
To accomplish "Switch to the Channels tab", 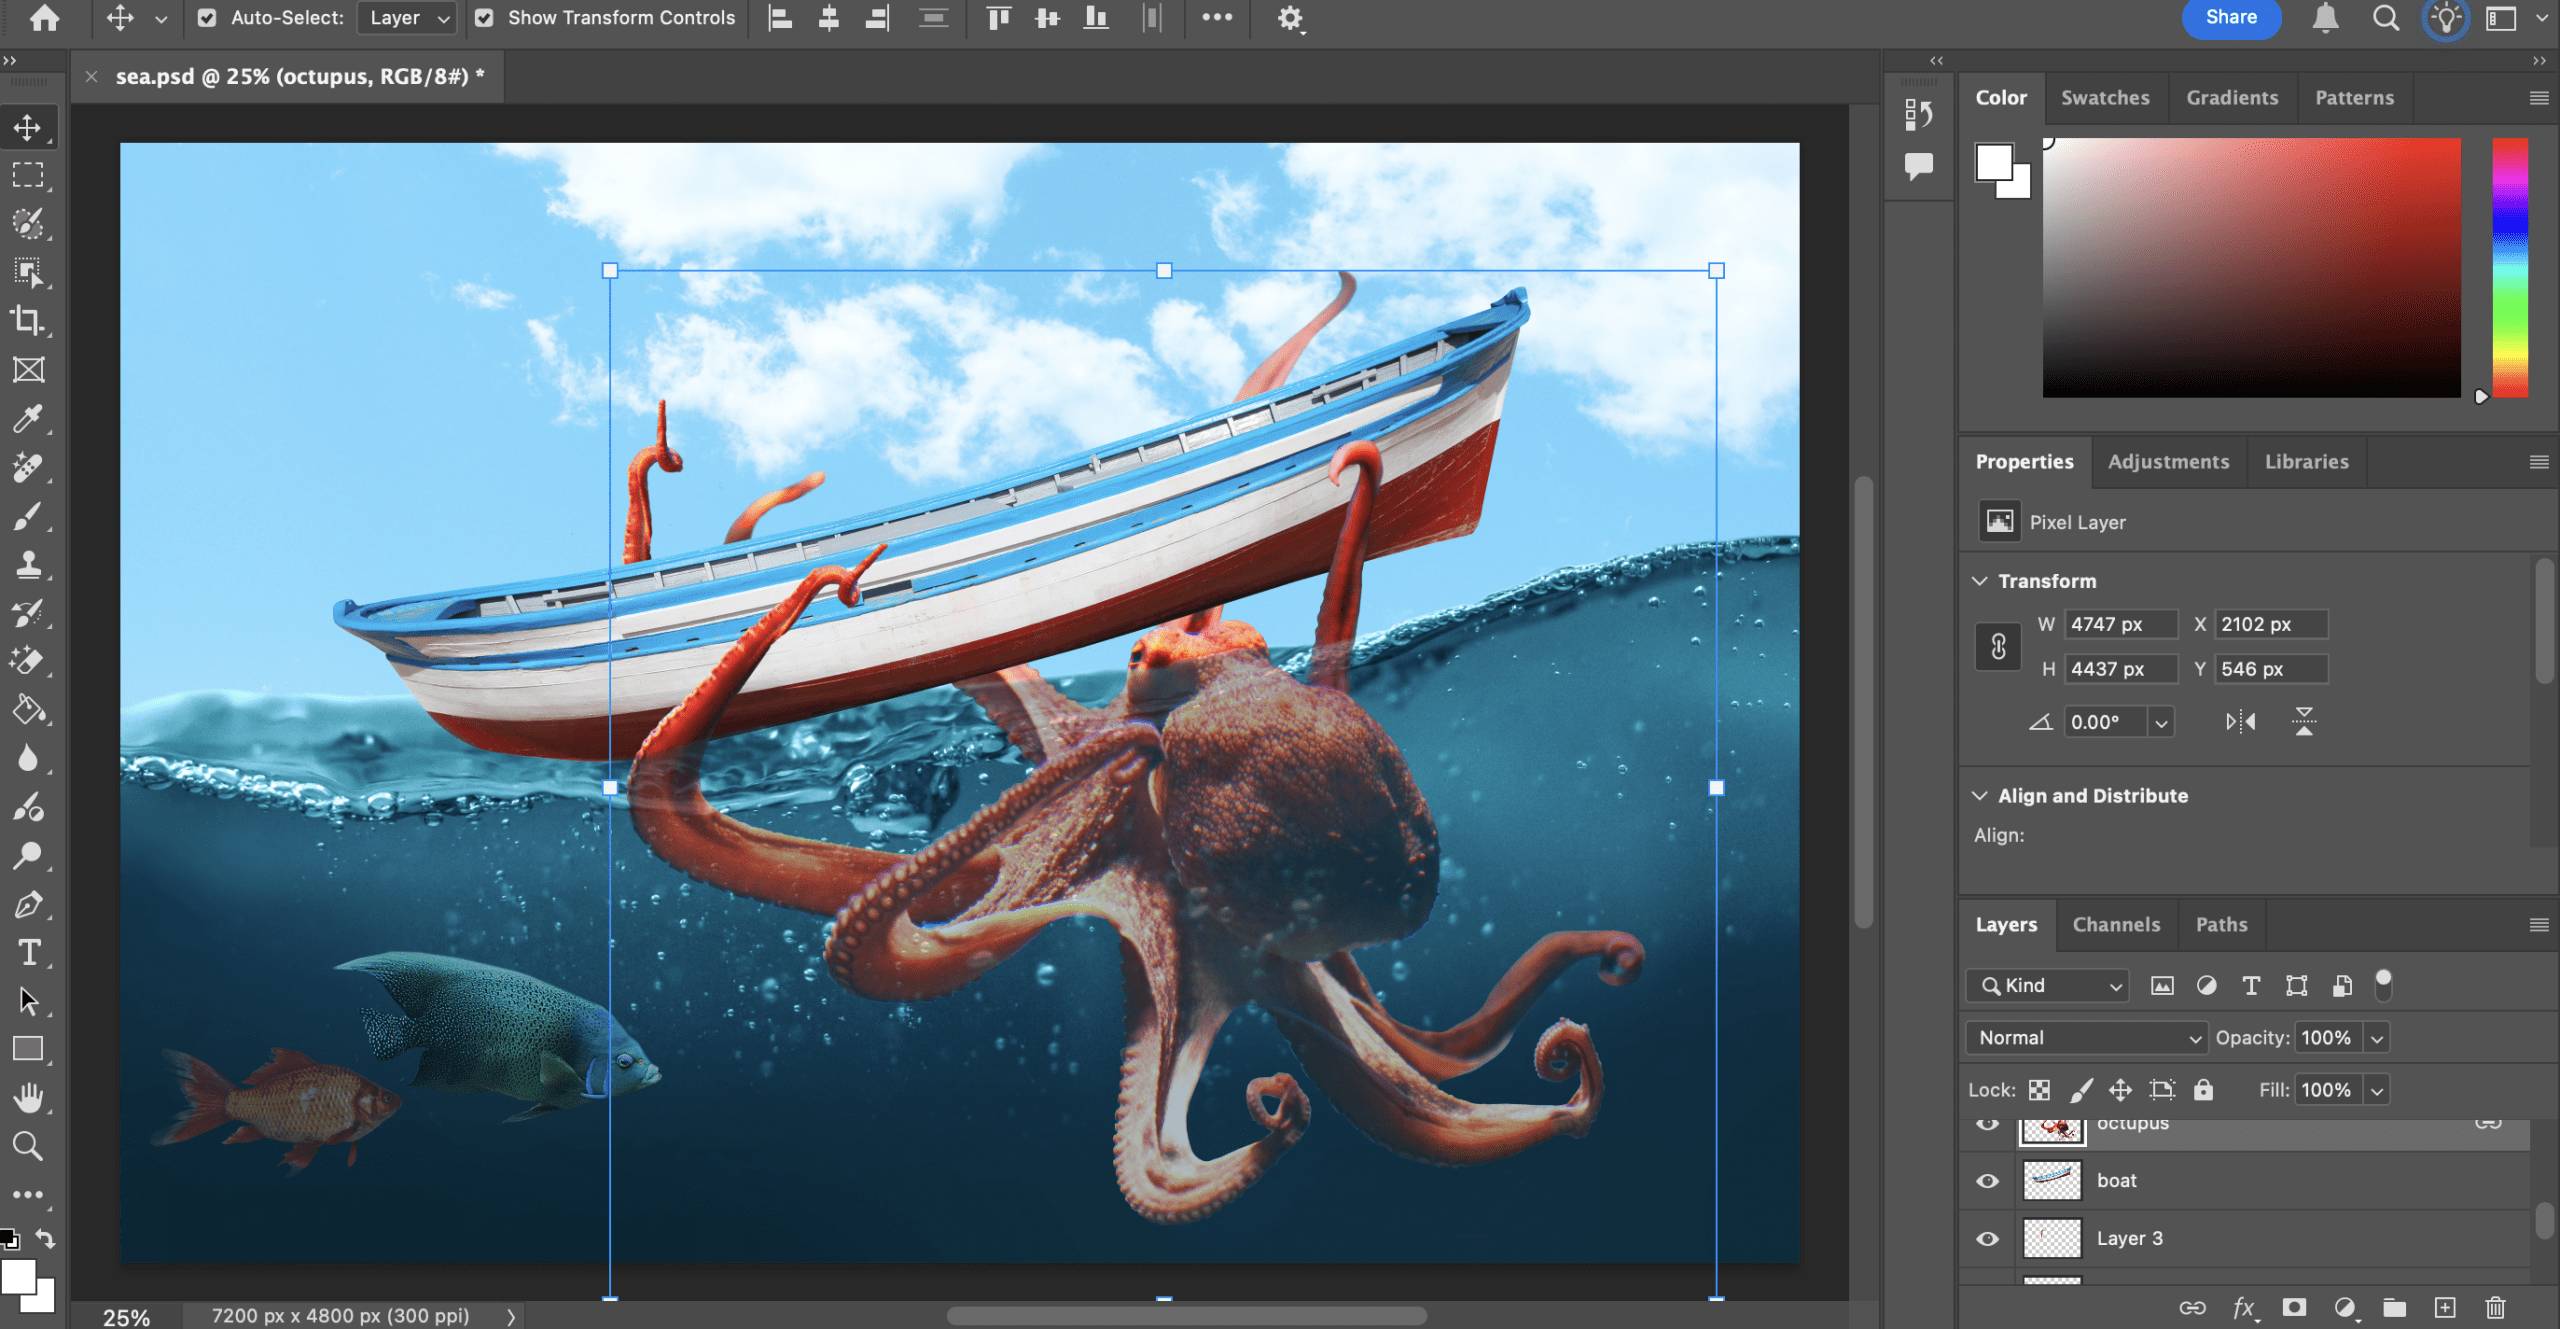I will coord(2116,925).
